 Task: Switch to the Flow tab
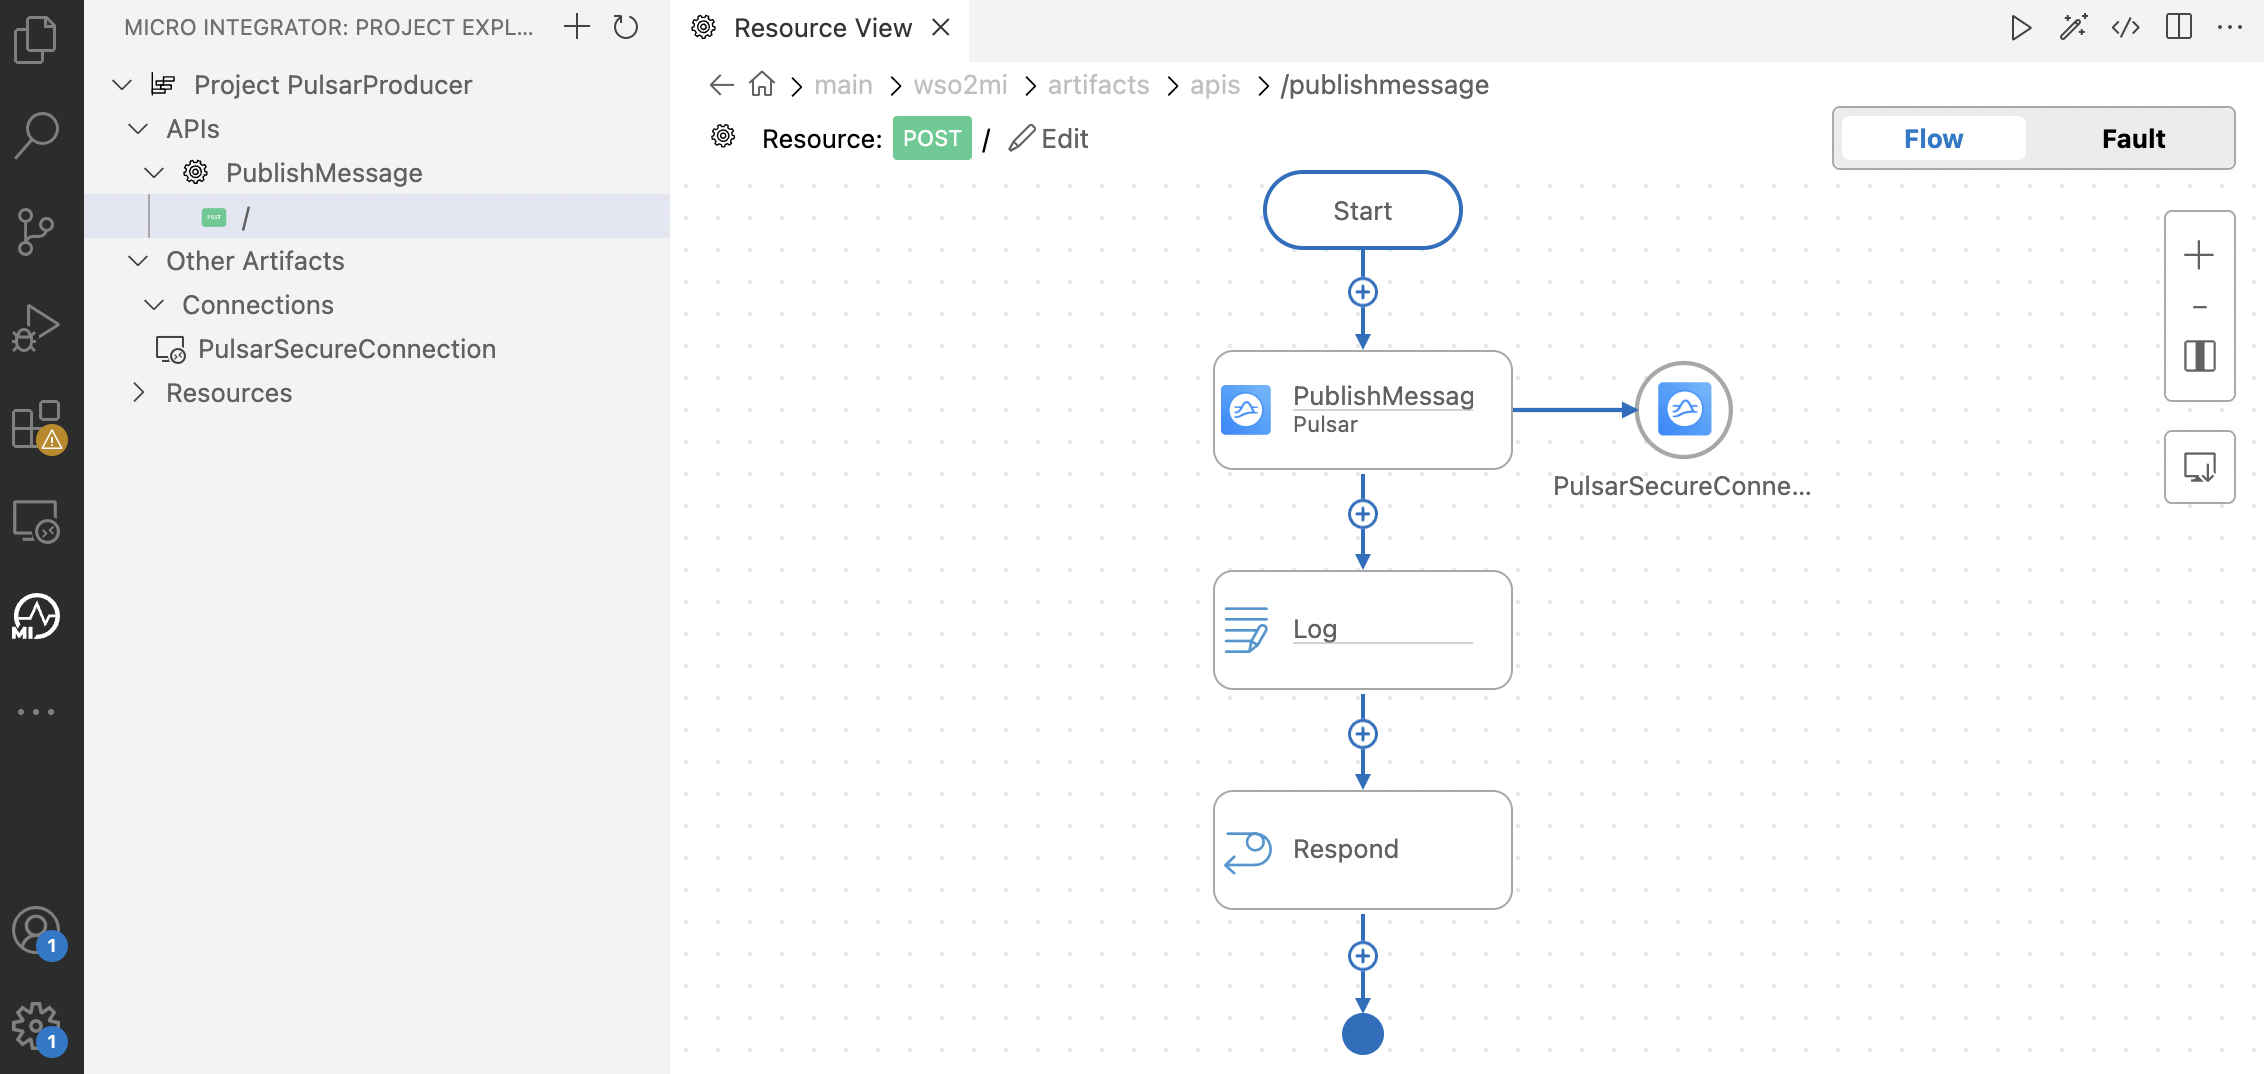[x=1933, y=138]
